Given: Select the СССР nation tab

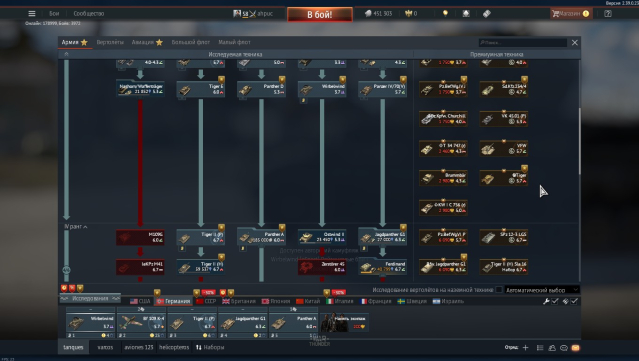Looking at the screenshot, I should [x=206, y=301].
